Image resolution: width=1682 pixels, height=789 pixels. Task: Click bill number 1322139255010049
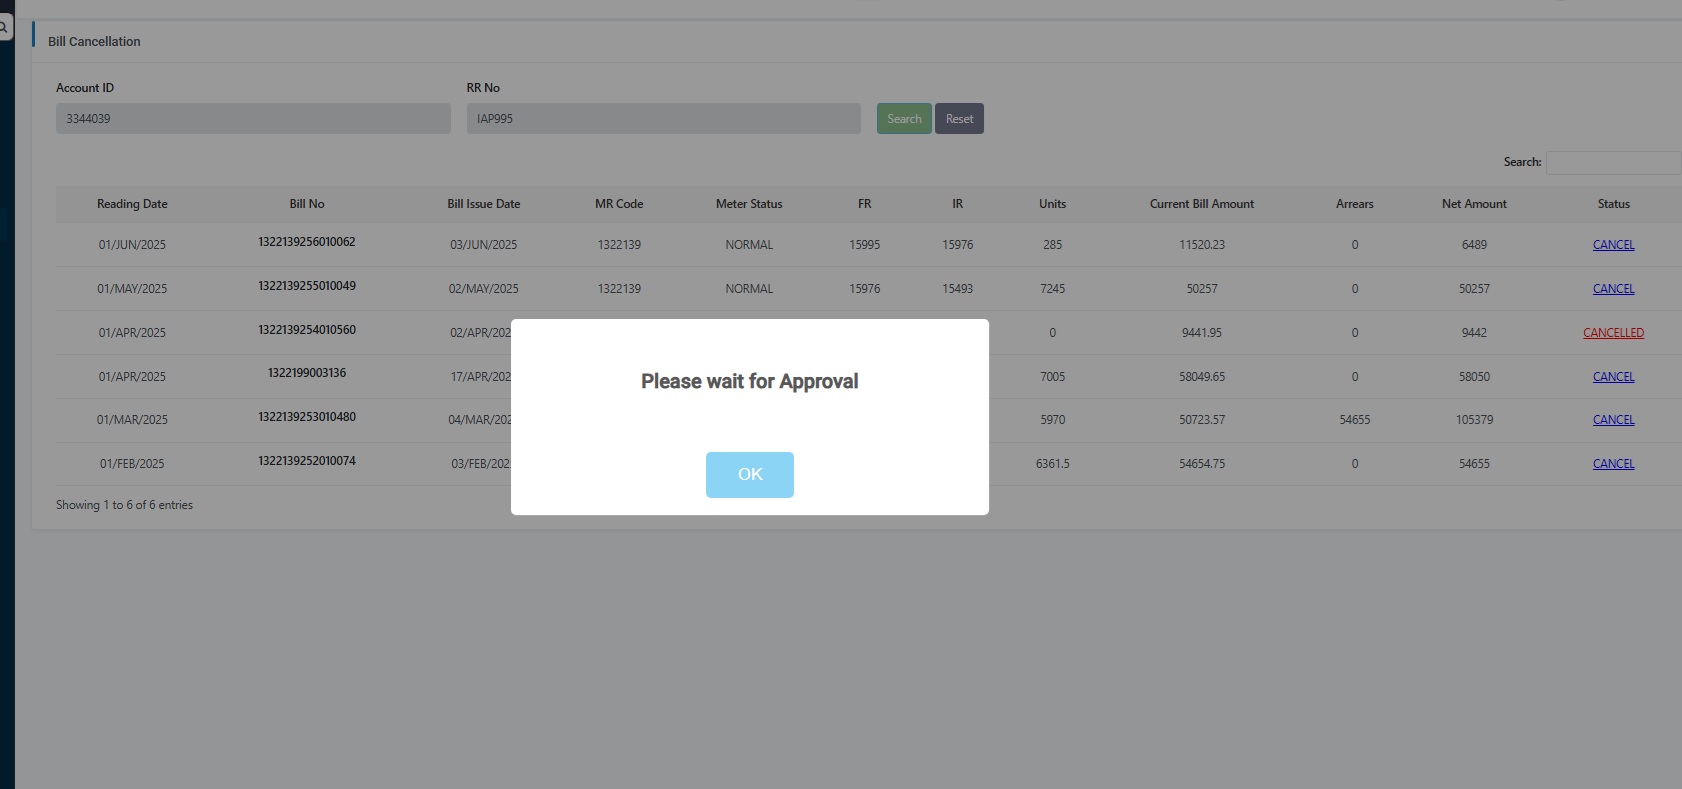pos(307,286)
